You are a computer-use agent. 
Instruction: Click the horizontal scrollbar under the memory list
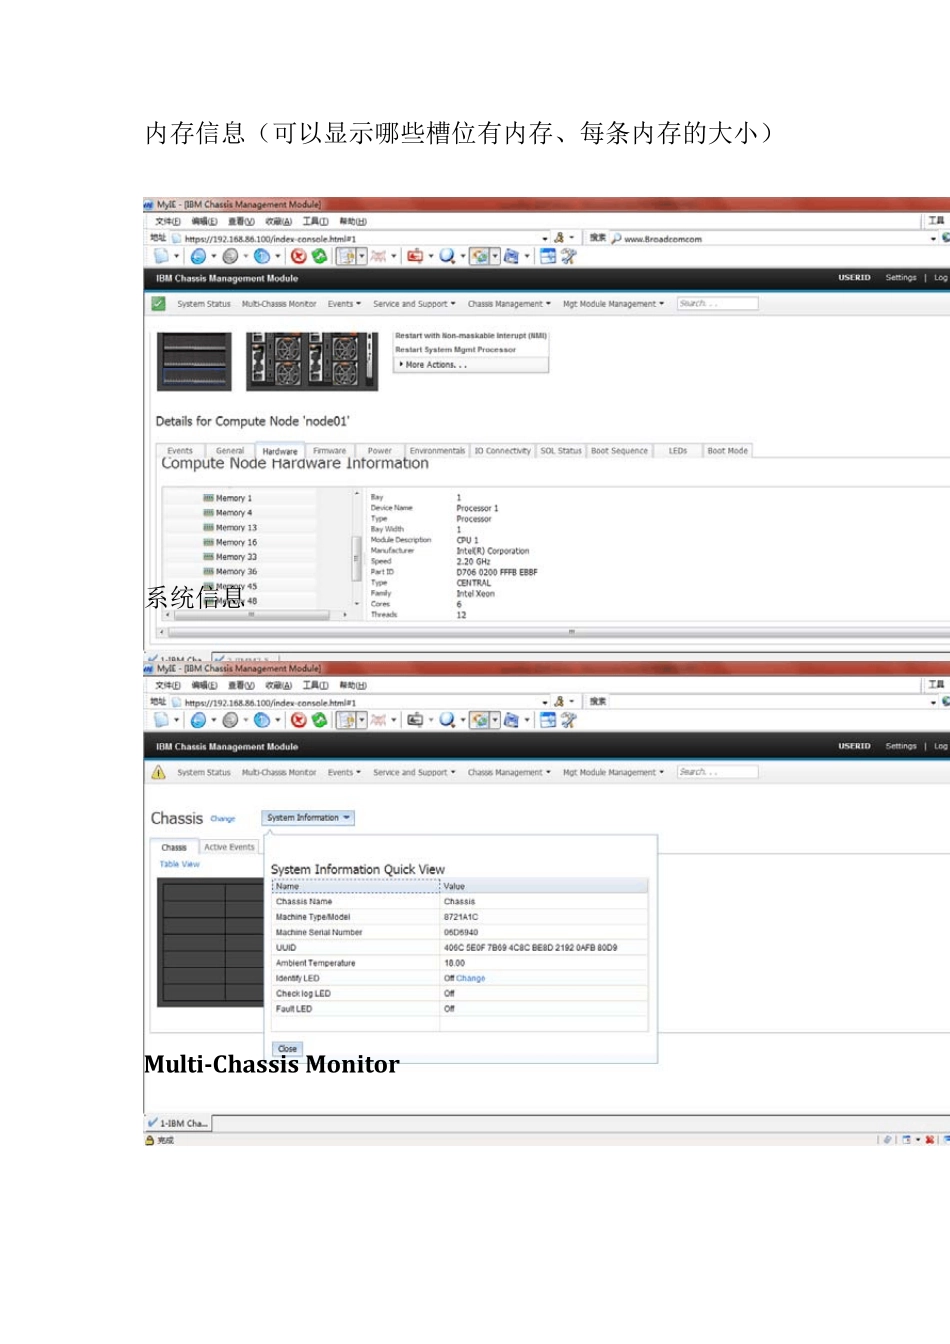point(252,615)
